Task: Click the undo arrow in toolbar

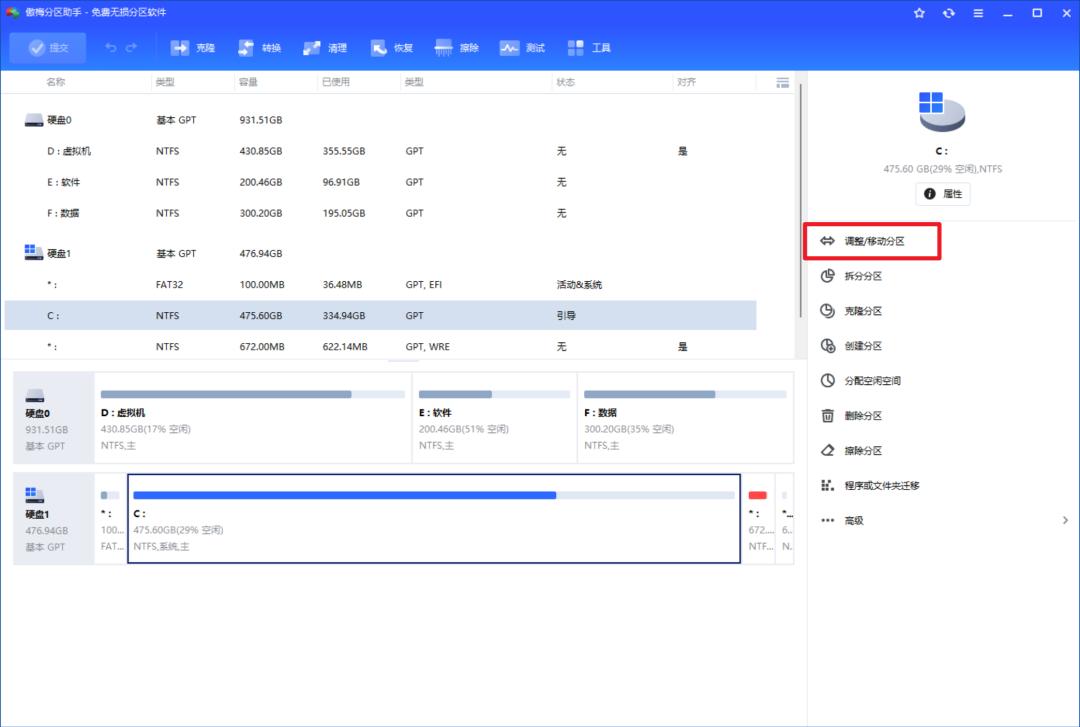Action: tap(110, 48)
